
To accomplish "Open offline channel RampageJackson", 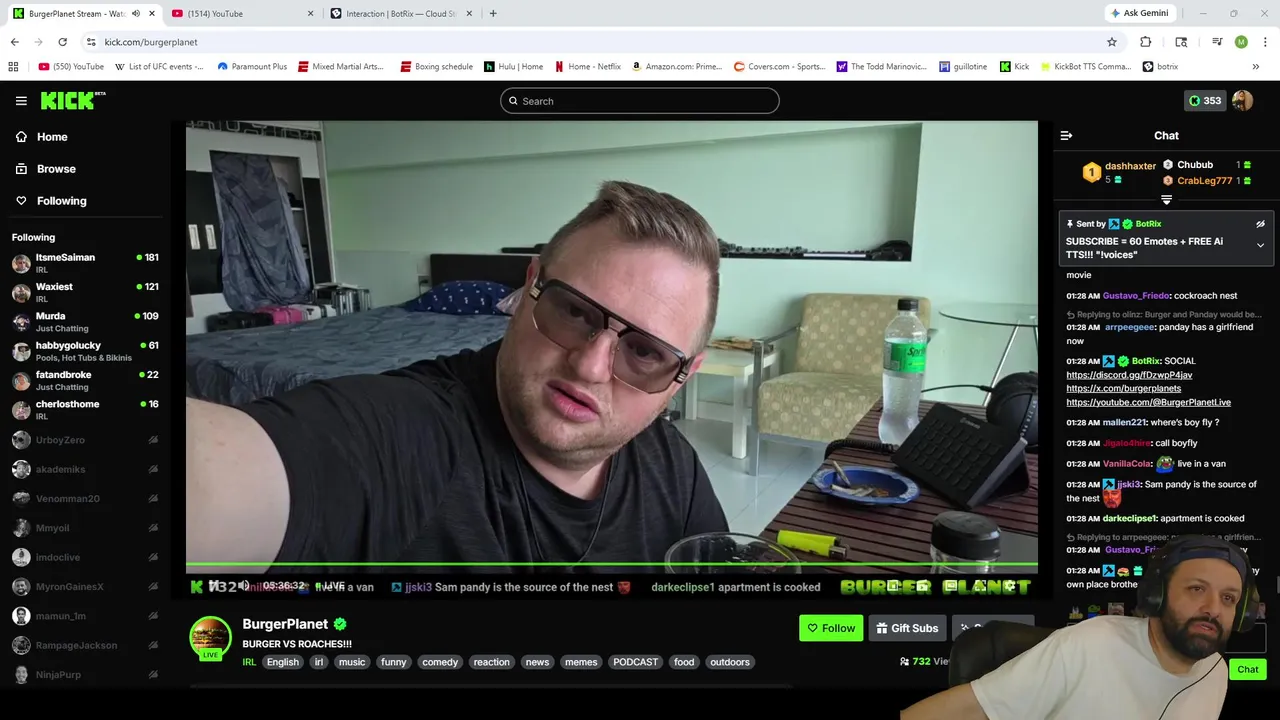I will [x=85, y=645].
